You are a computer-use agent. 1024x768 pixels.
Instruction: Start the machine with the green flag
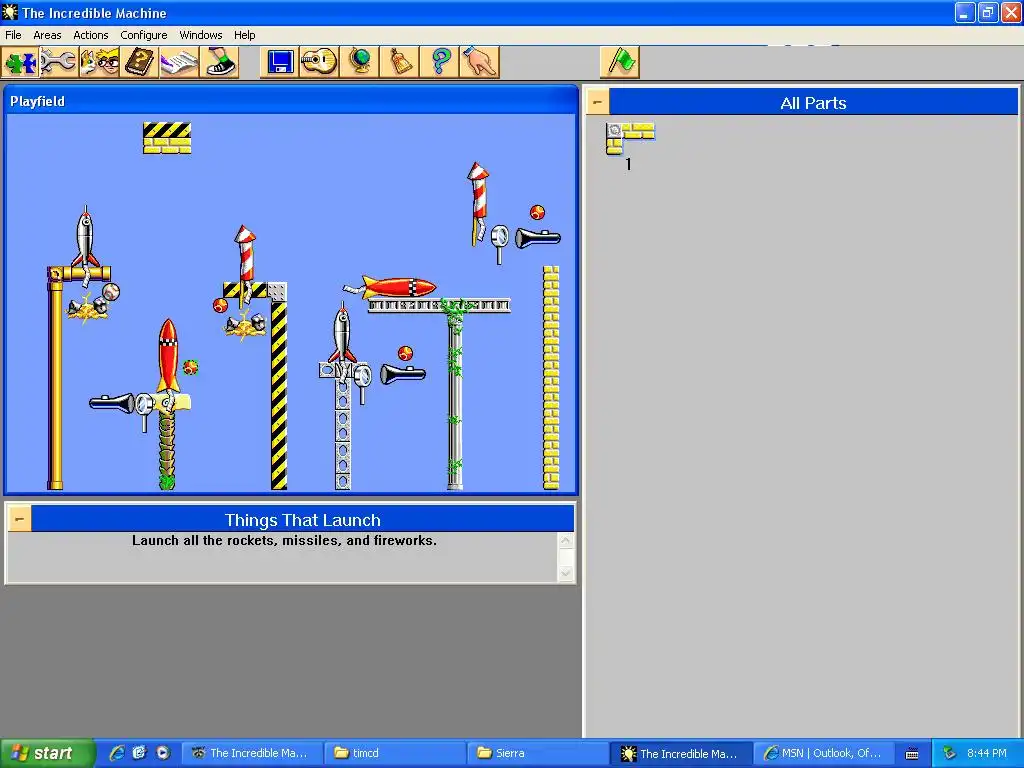[620, 63]
